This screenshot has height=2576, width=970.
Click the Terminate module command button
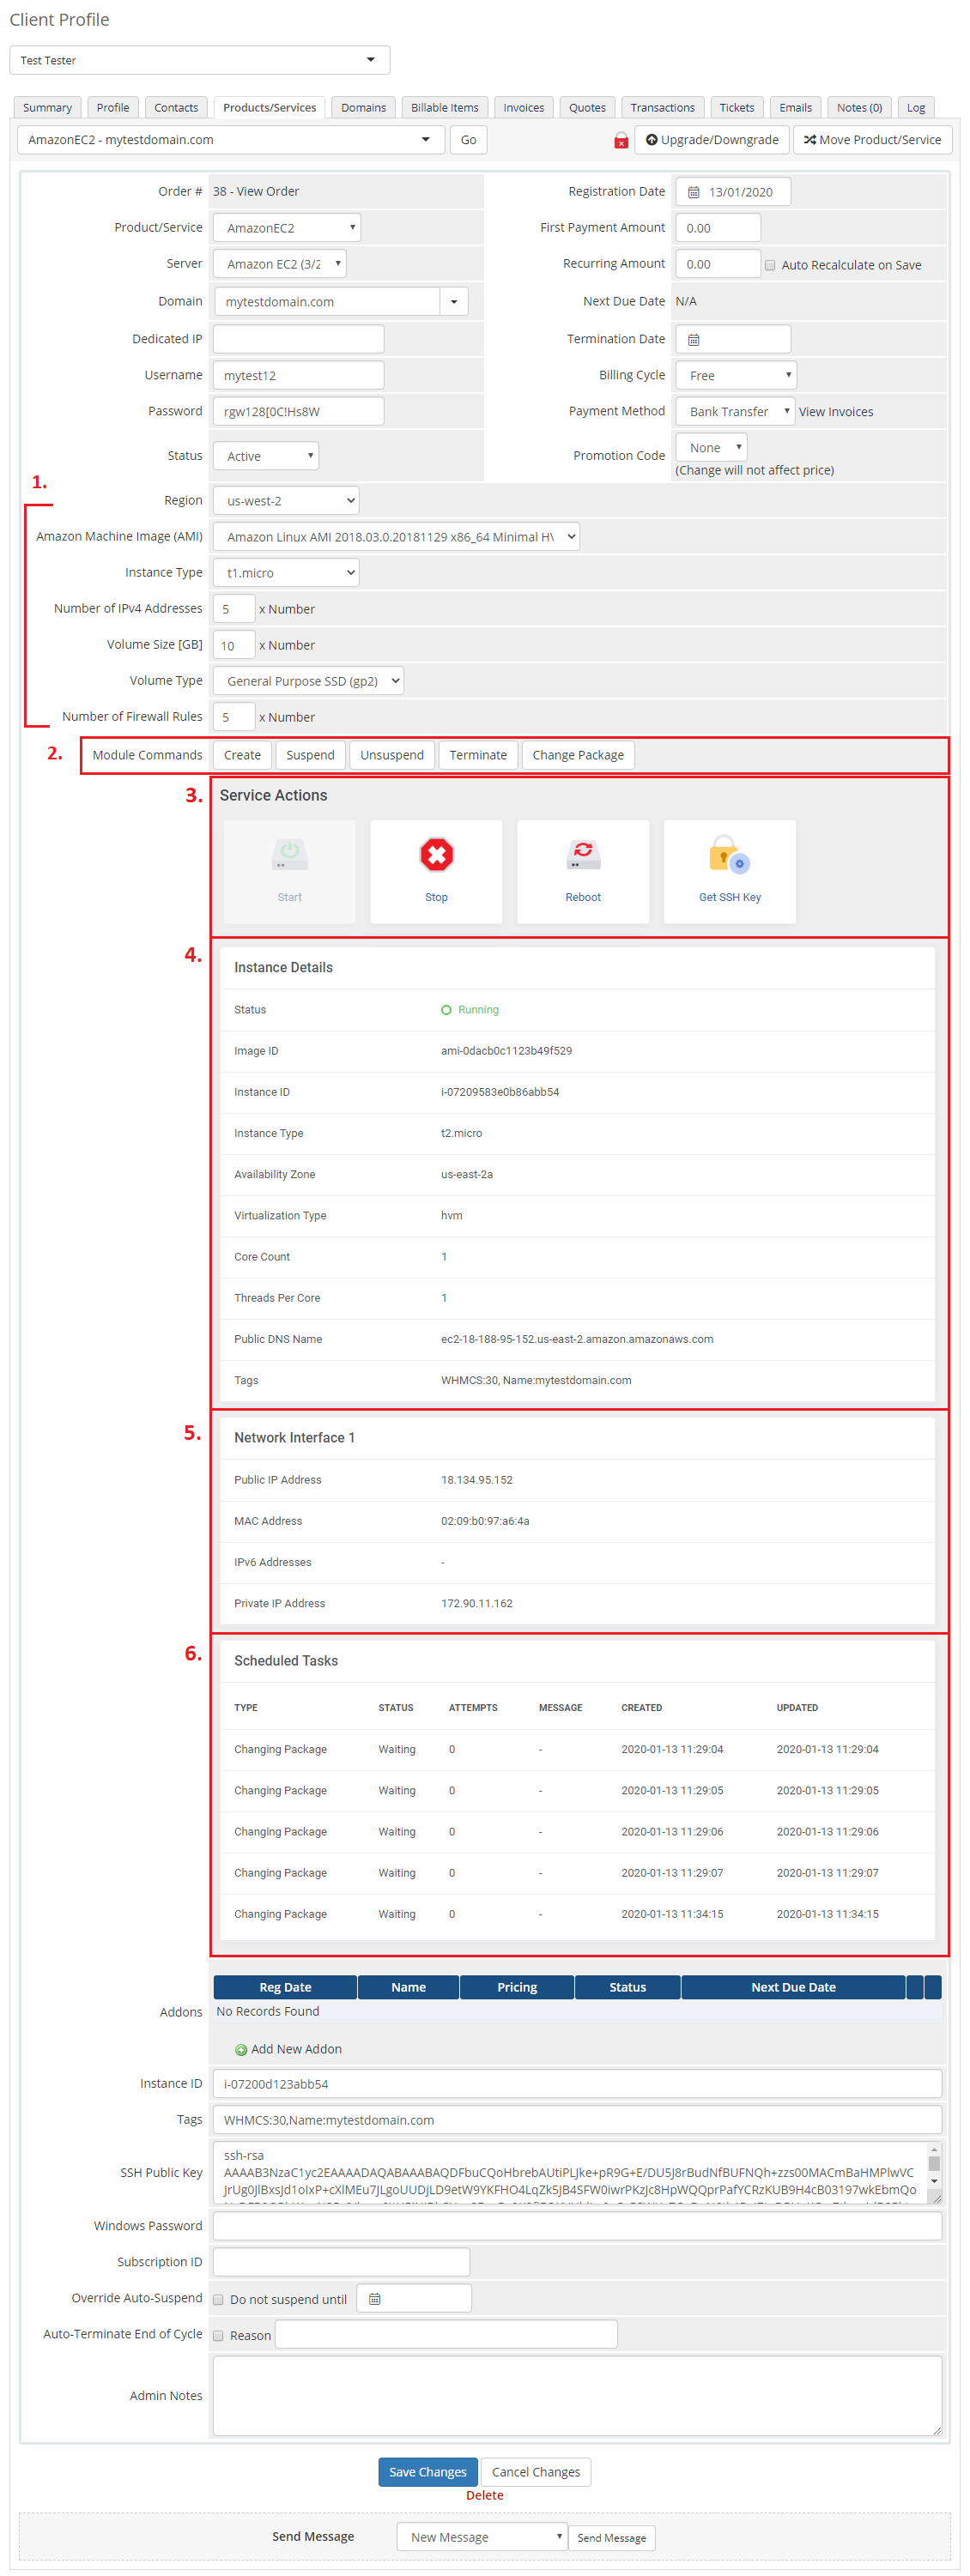[478, 755]
